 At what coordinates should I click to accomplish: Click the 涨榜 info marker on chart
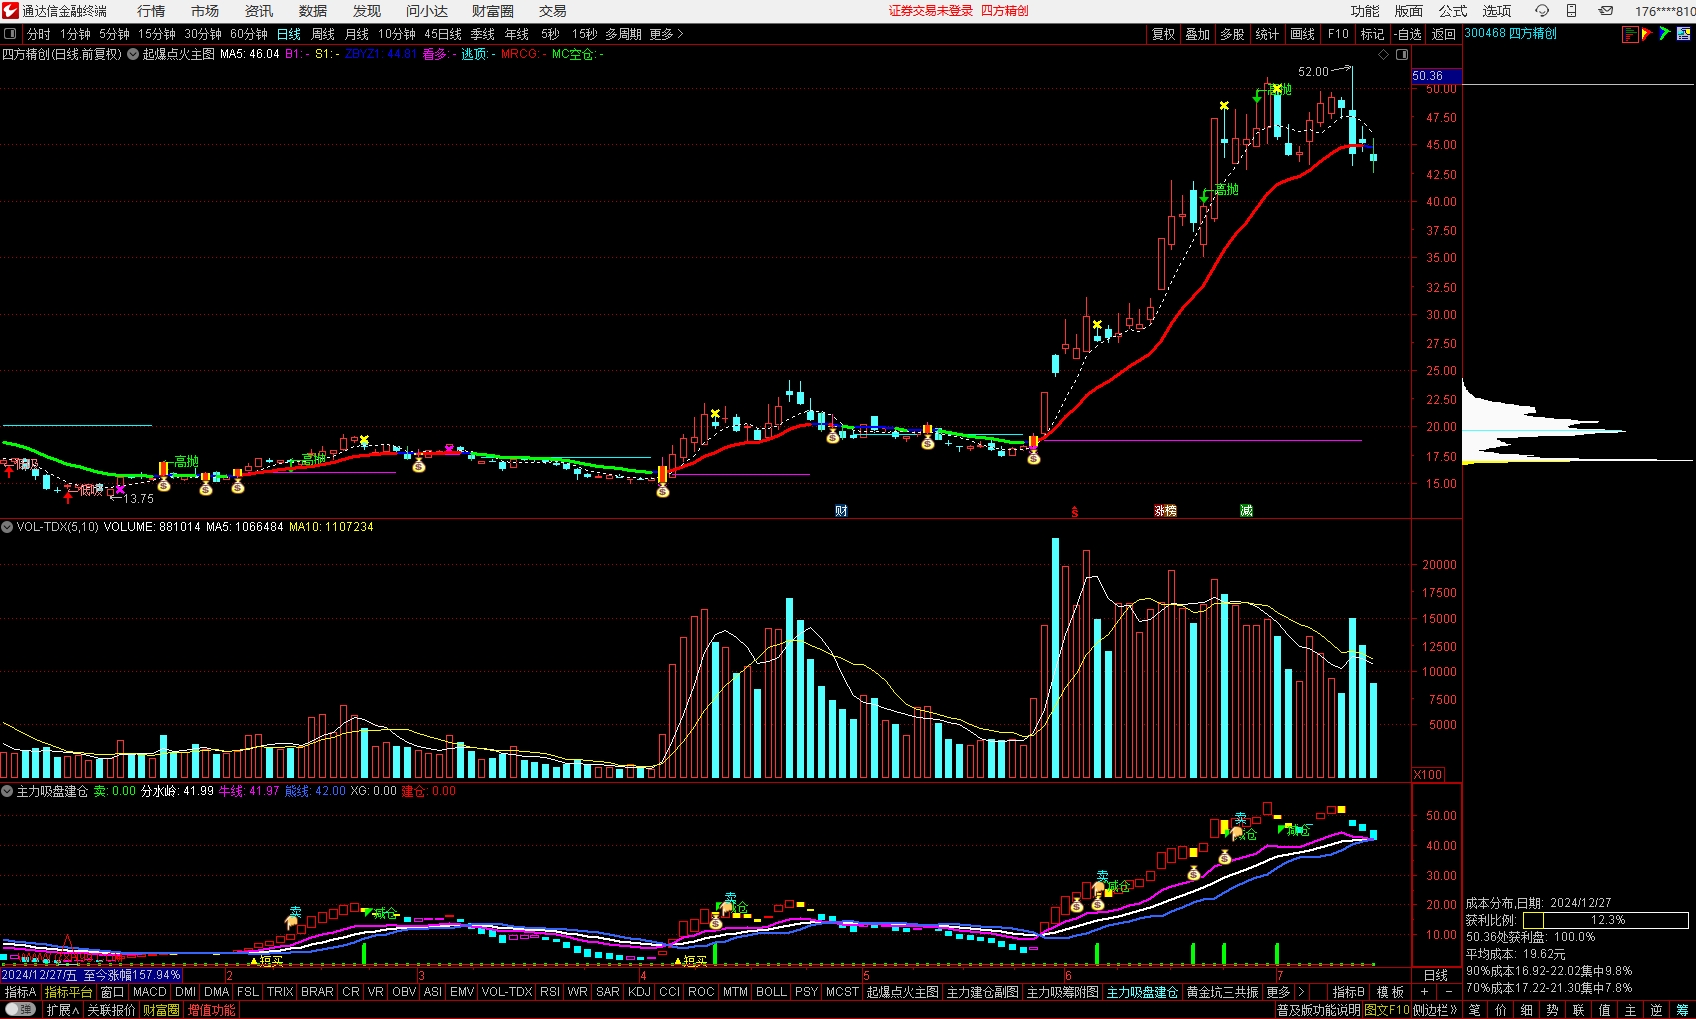[x=1165, y=511]
